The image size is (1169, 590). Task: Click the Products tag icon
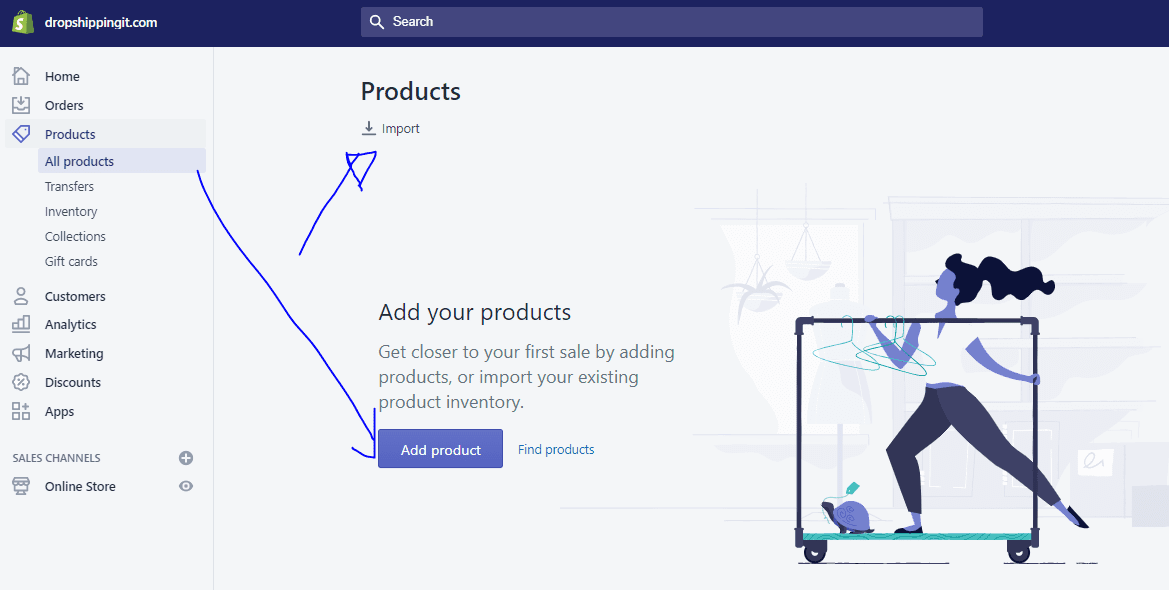[x=21, y=134]
